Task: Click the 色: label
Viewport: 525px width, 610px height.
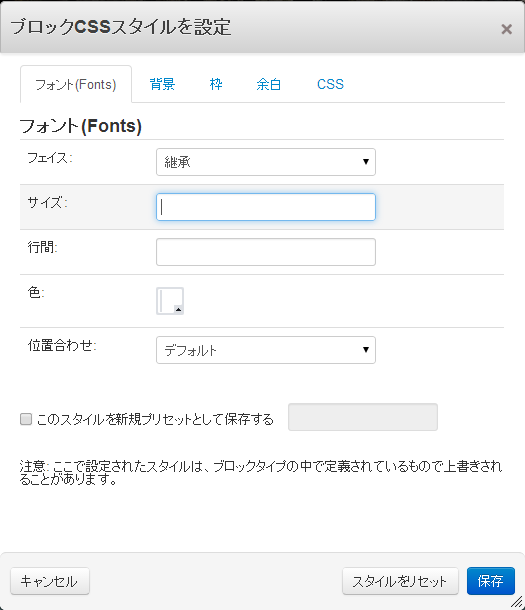Action: [36, 292]
